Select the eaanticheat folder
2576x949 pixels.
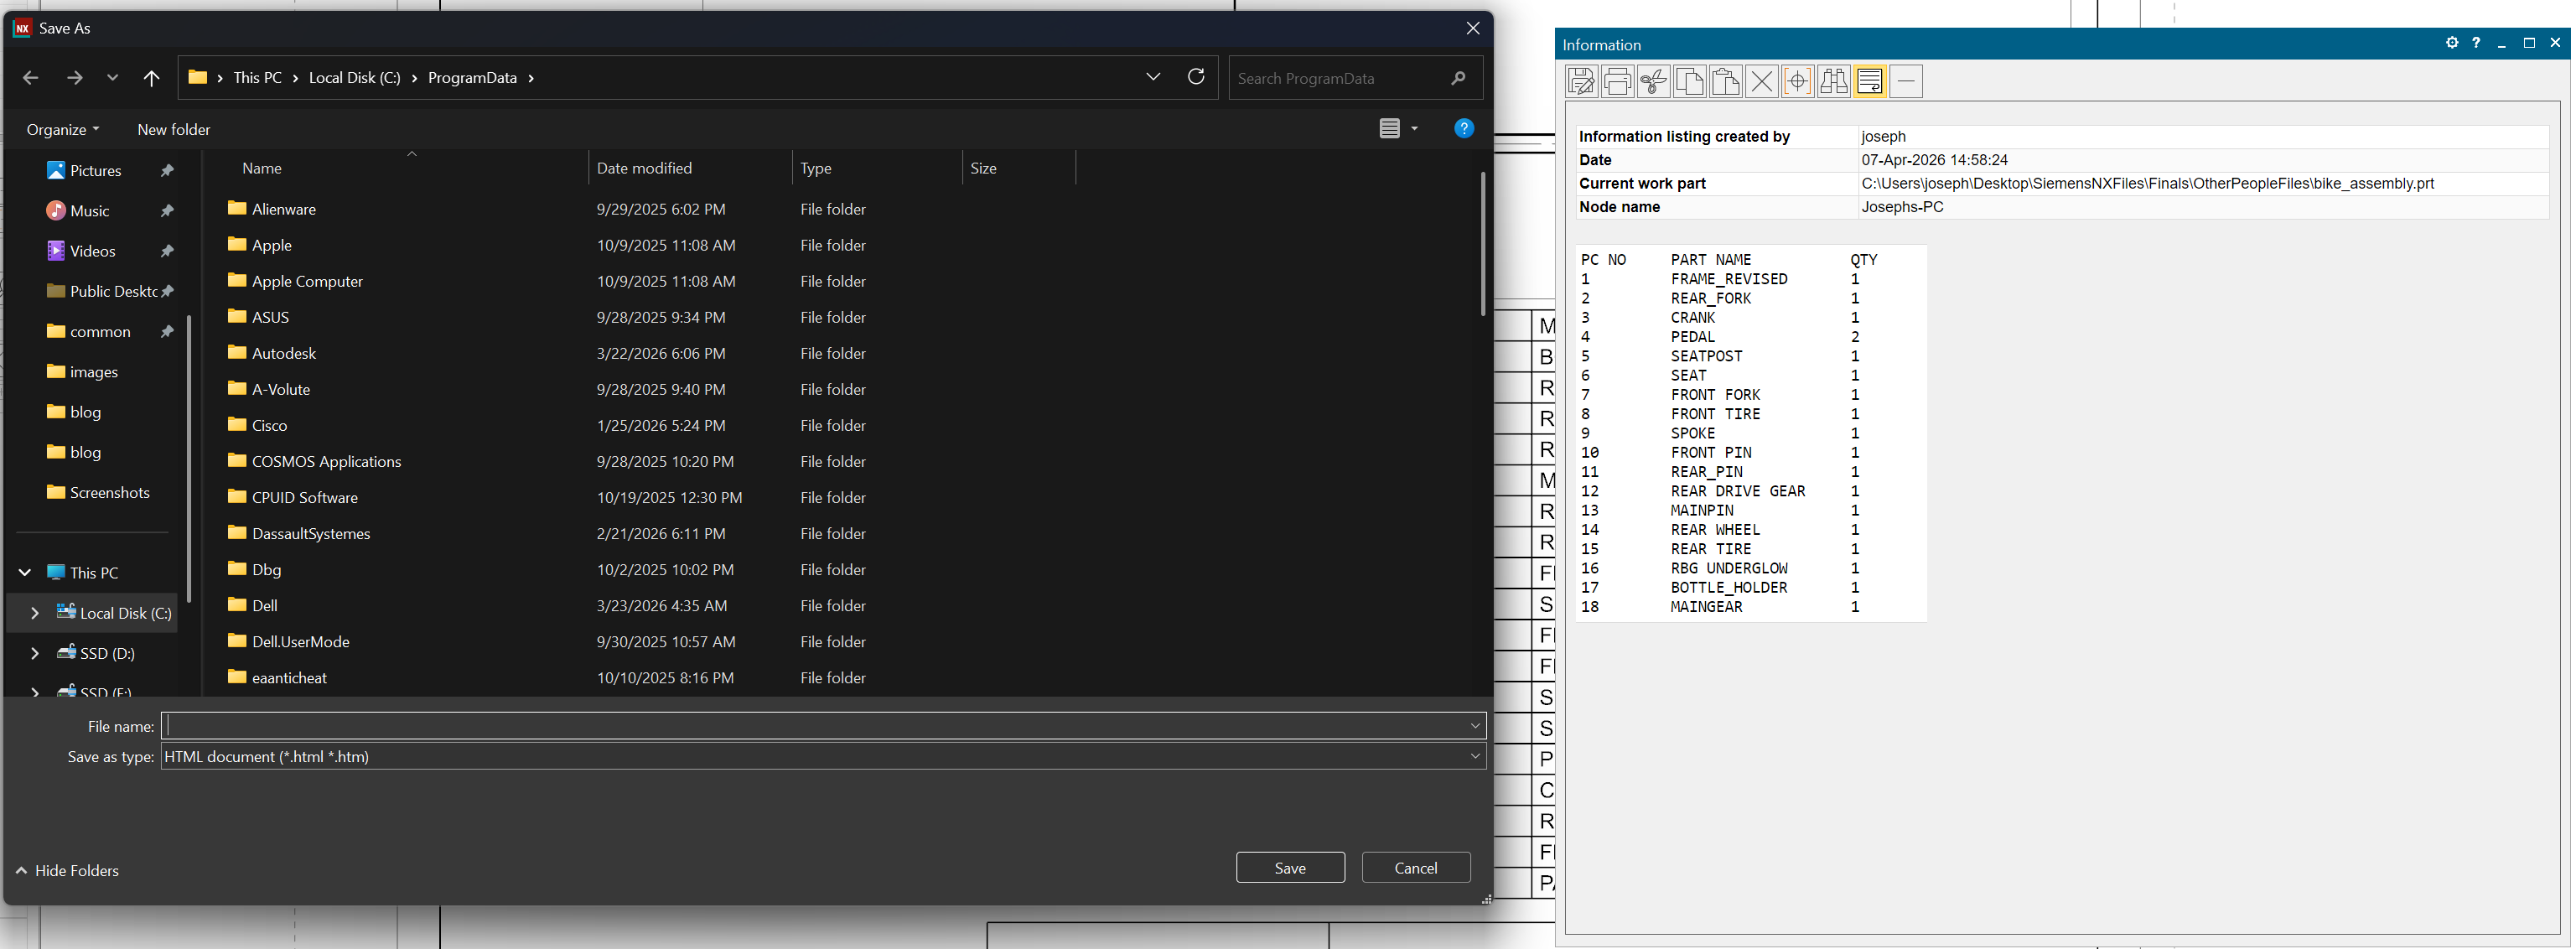pos(289,677)
